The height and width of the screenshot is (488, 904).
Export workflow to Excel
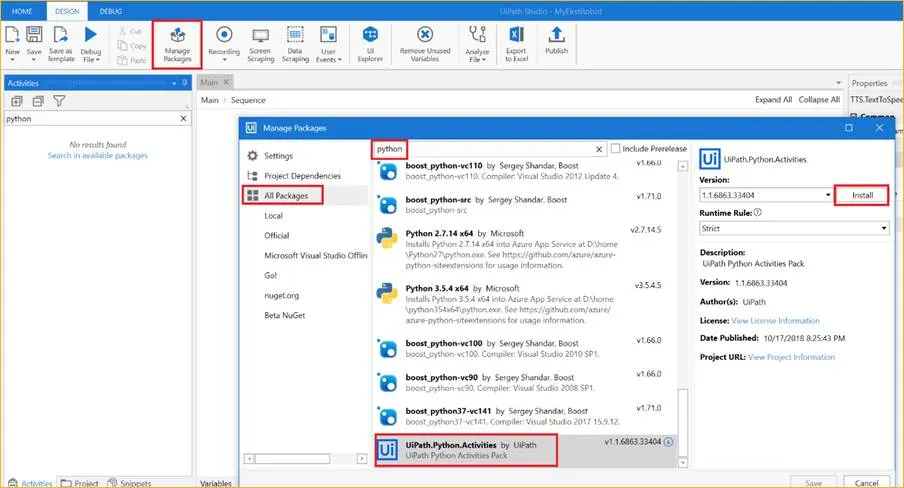point(517,44)
